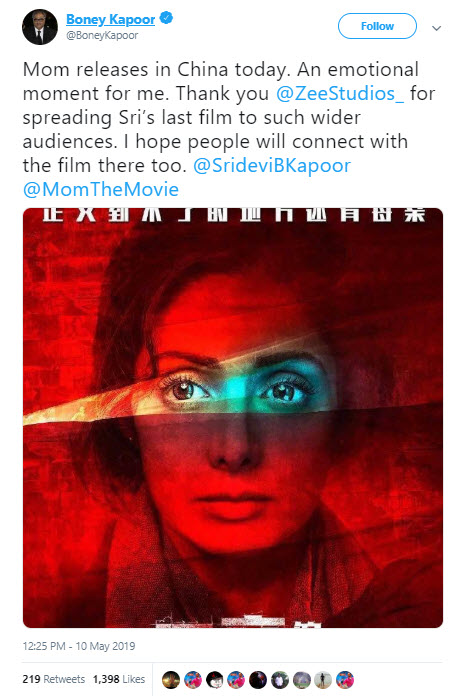Open the last liker avatar in row

pyautogui.click(x=345, y=680)
